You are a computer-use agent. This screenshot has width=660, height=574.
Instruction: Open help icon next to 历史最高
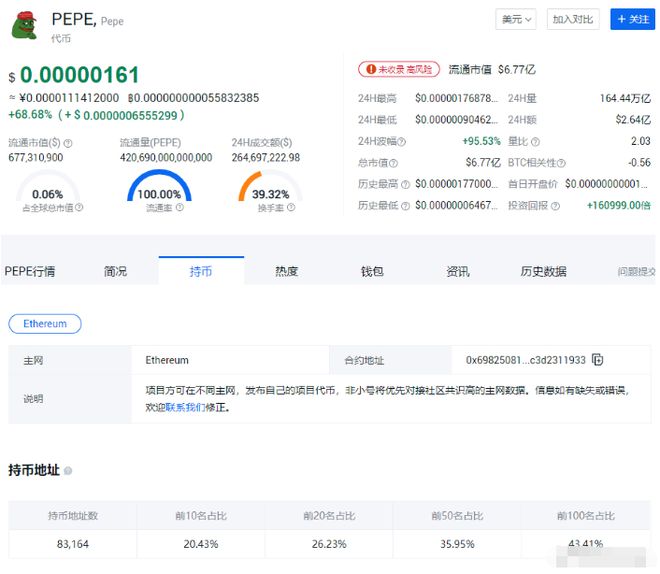point(405,185)
